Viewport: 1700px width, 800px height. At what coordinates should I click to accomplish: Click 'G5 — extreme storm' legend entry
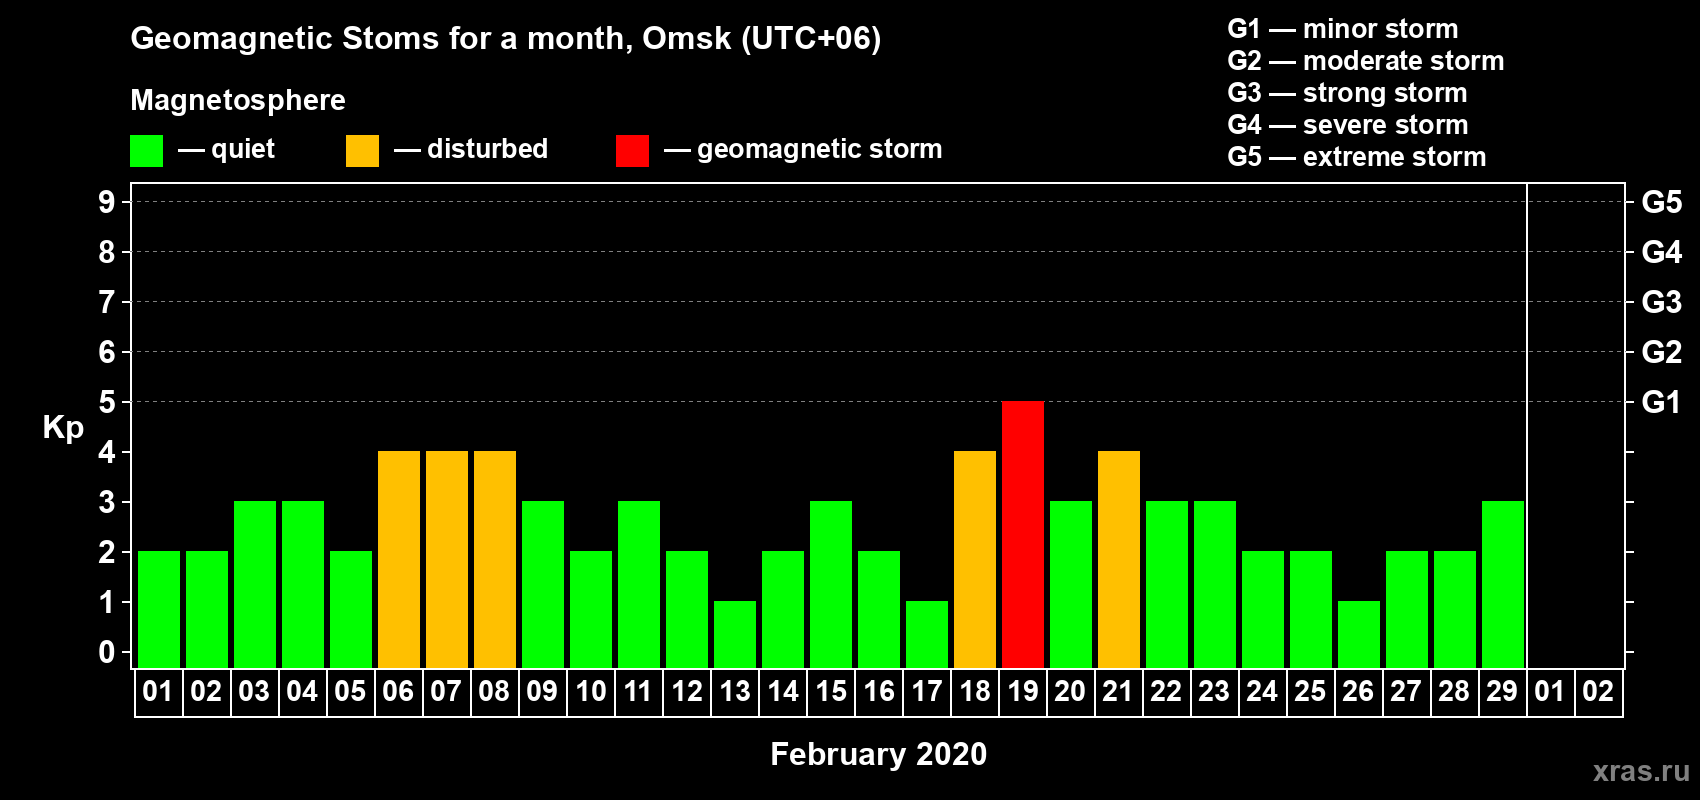1357,157
